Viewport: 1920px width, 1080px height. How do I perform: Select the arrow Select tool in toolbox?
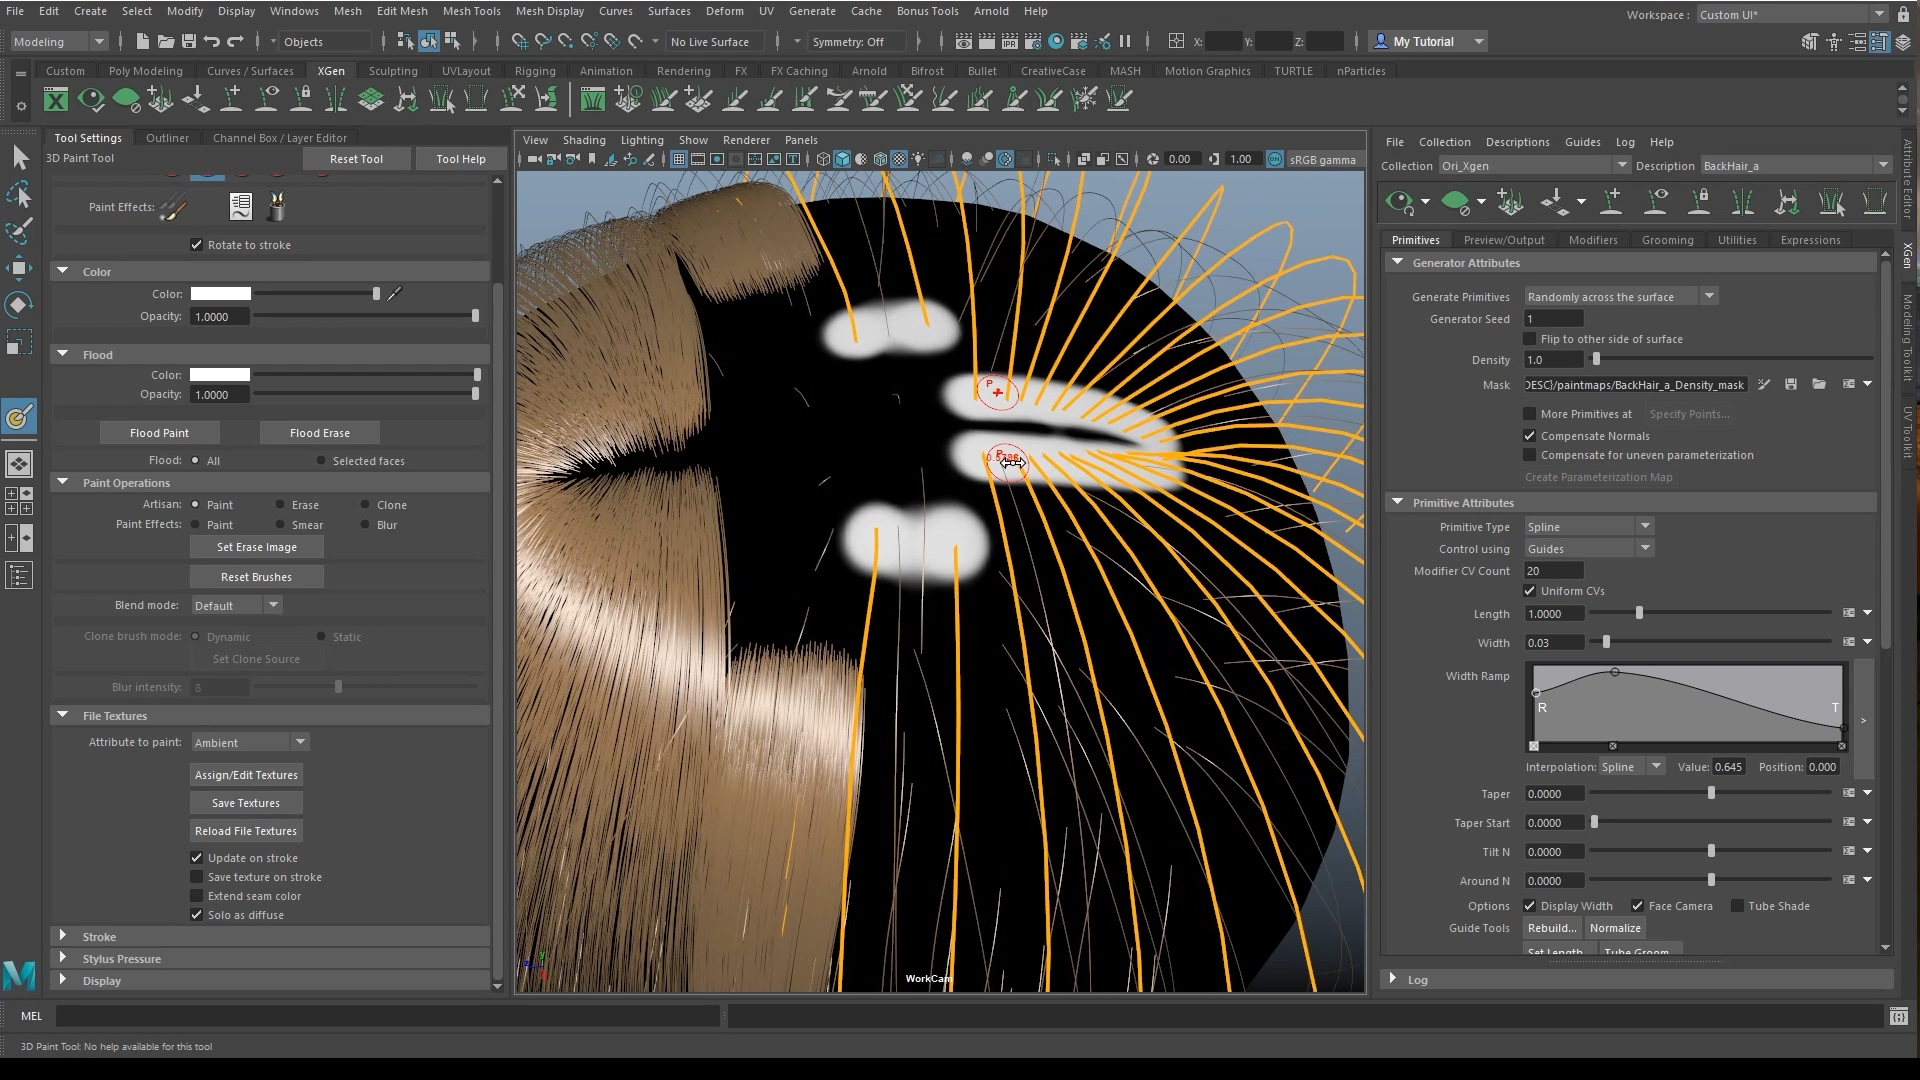click(x=20, y=157)
